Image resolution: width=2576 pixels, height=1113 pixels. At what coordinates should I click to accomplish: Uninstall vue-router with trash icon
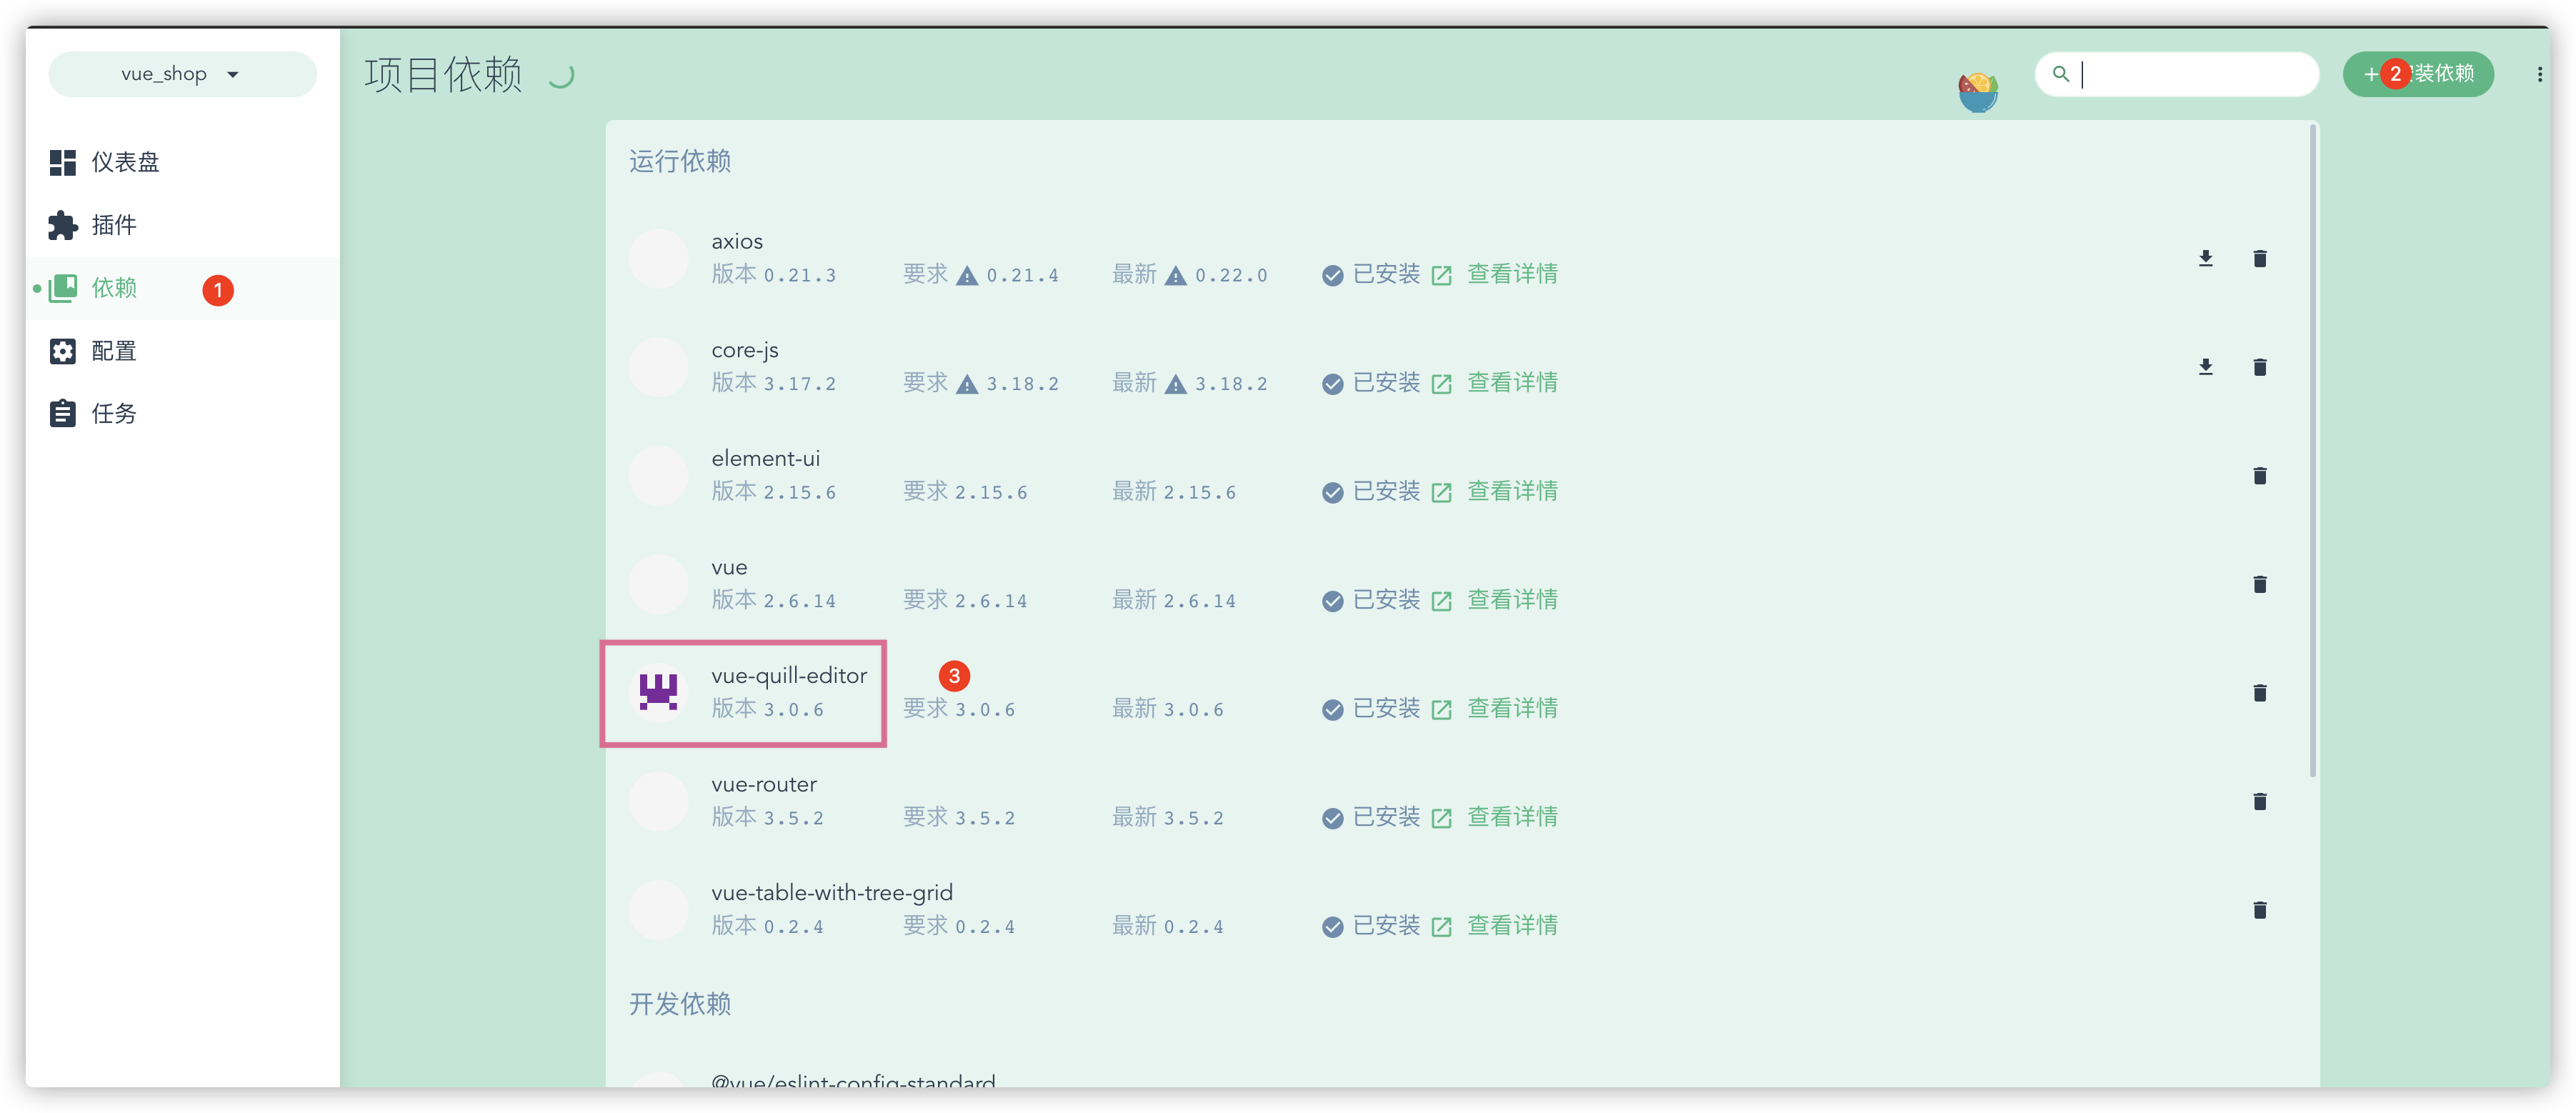[x=2259, y=801]
